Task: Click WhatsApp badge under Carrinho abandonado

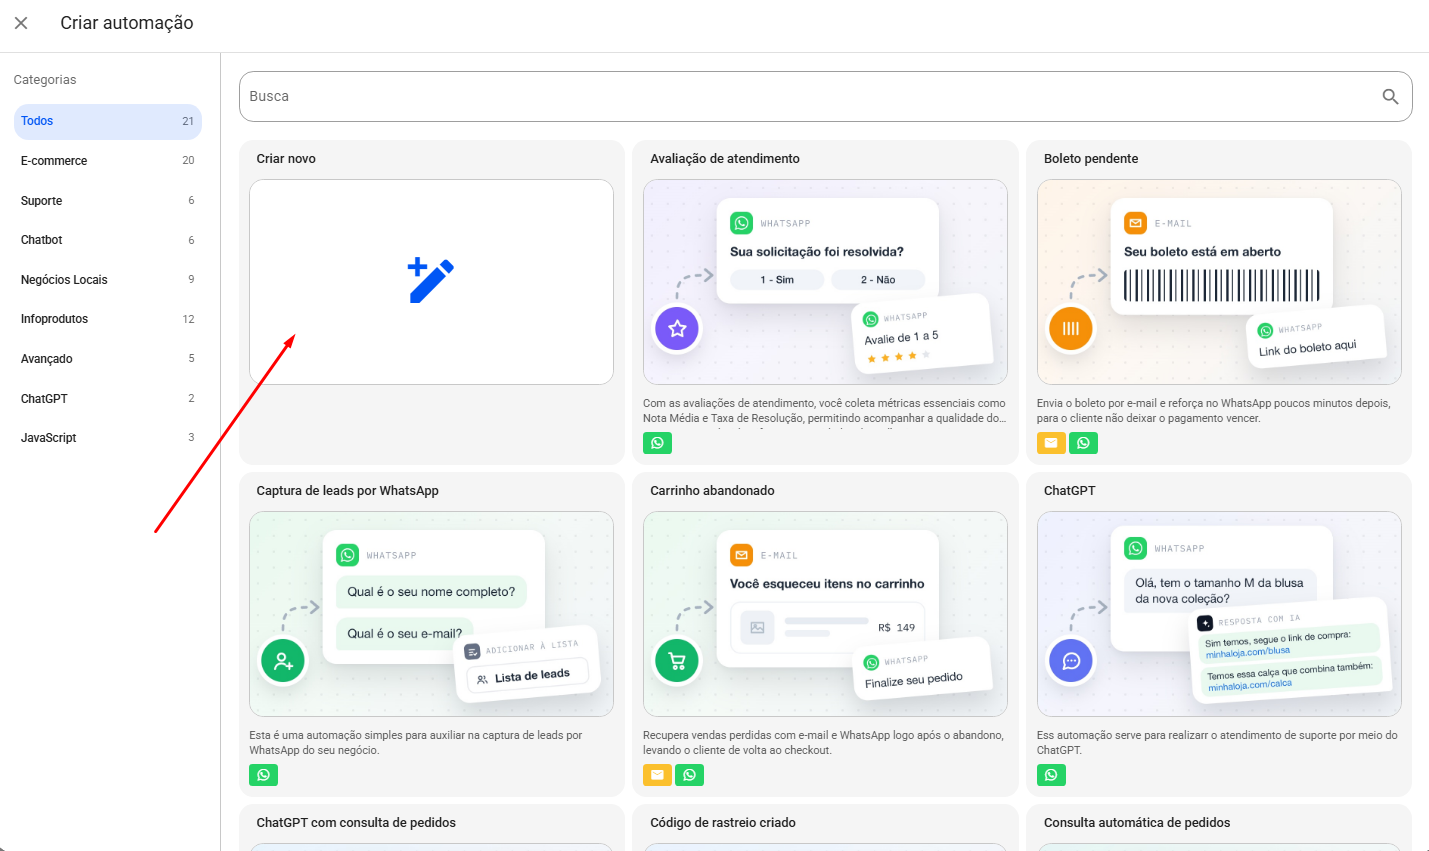Action: 689,775
